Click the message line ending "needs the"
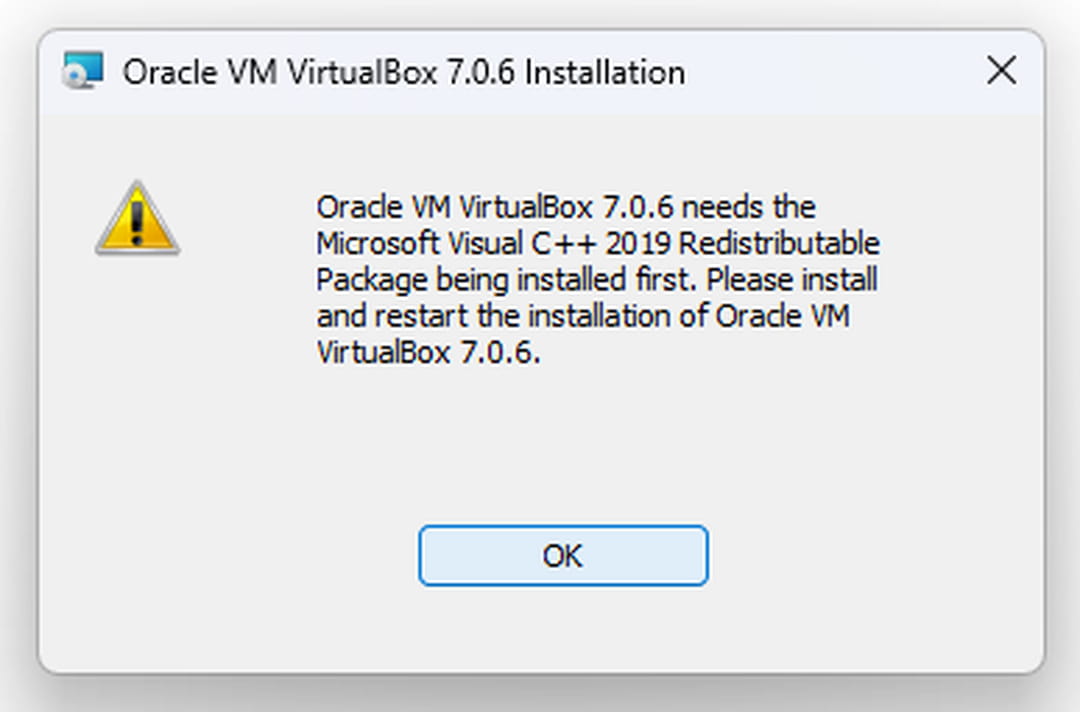Screen dimensions: 1080x712 pos(566,208)
